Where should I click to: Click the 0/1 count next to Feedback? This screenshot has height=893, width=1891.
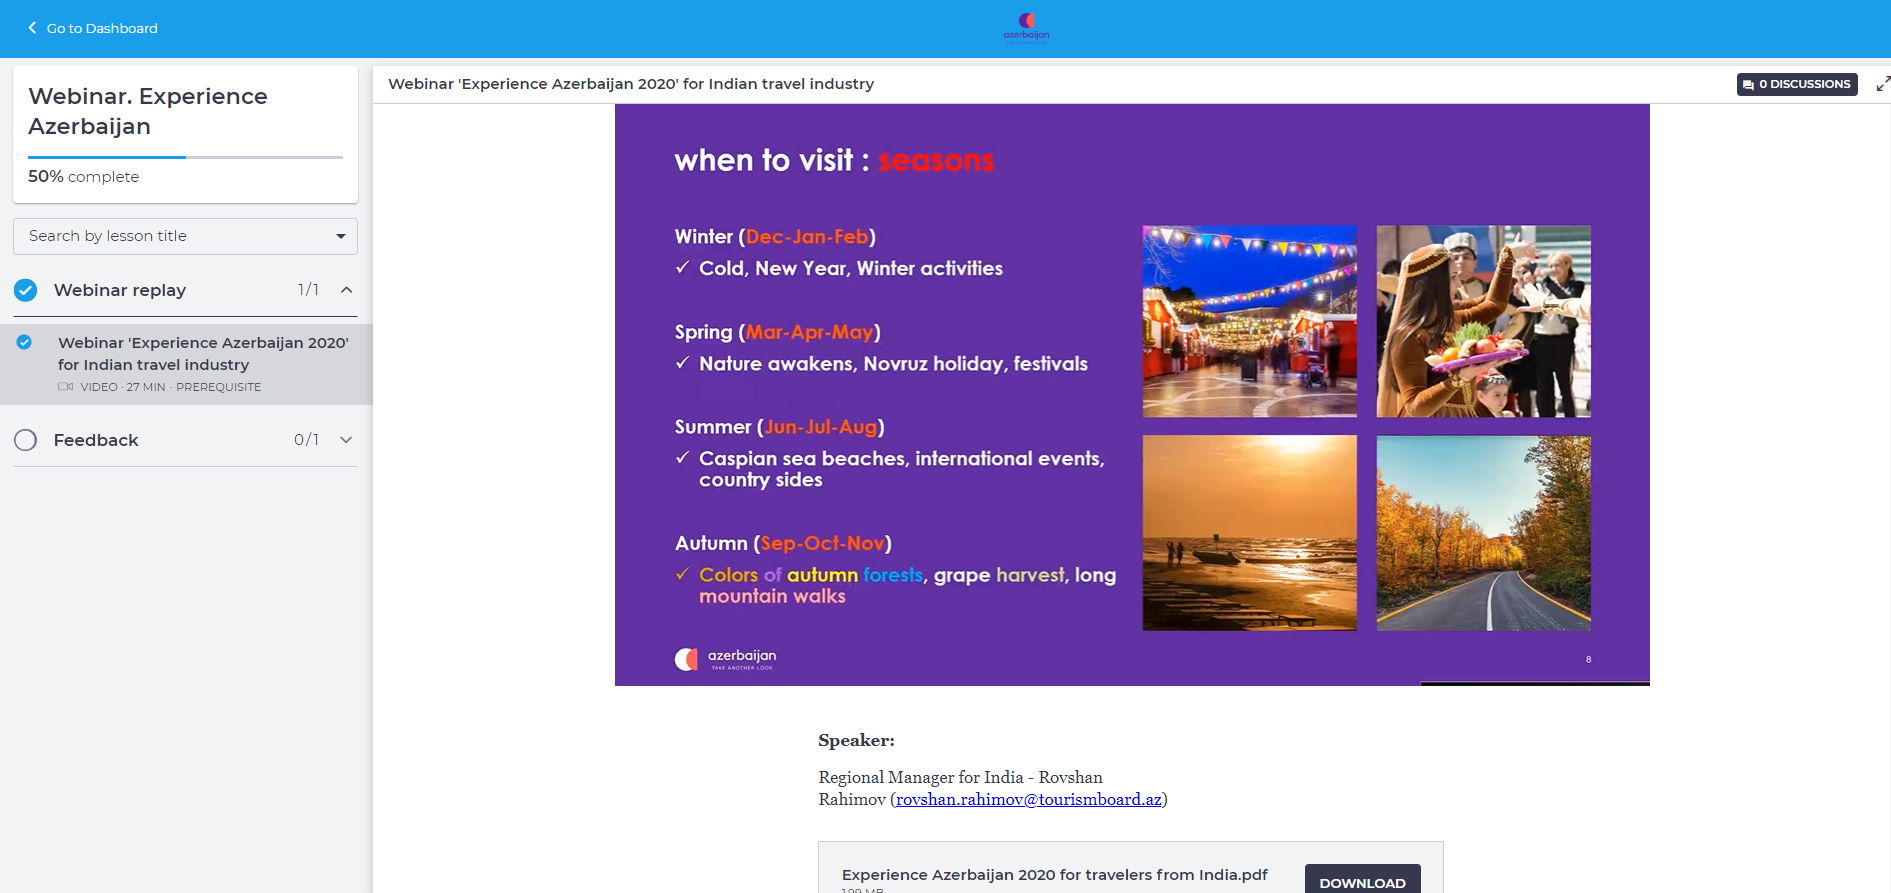tap(306, 440)
